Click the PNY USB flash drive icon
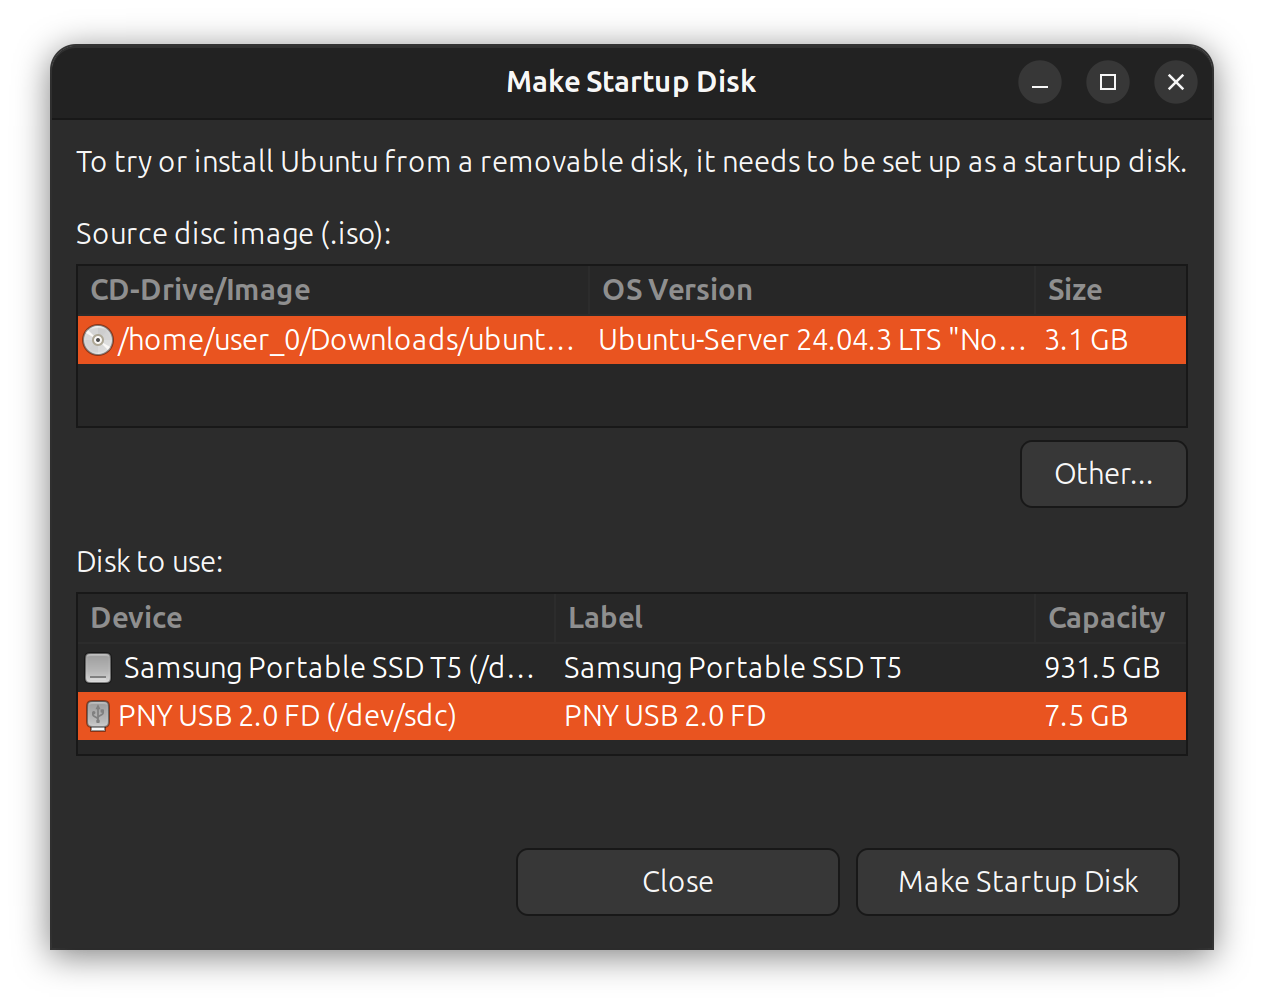 tap(97, 716)
